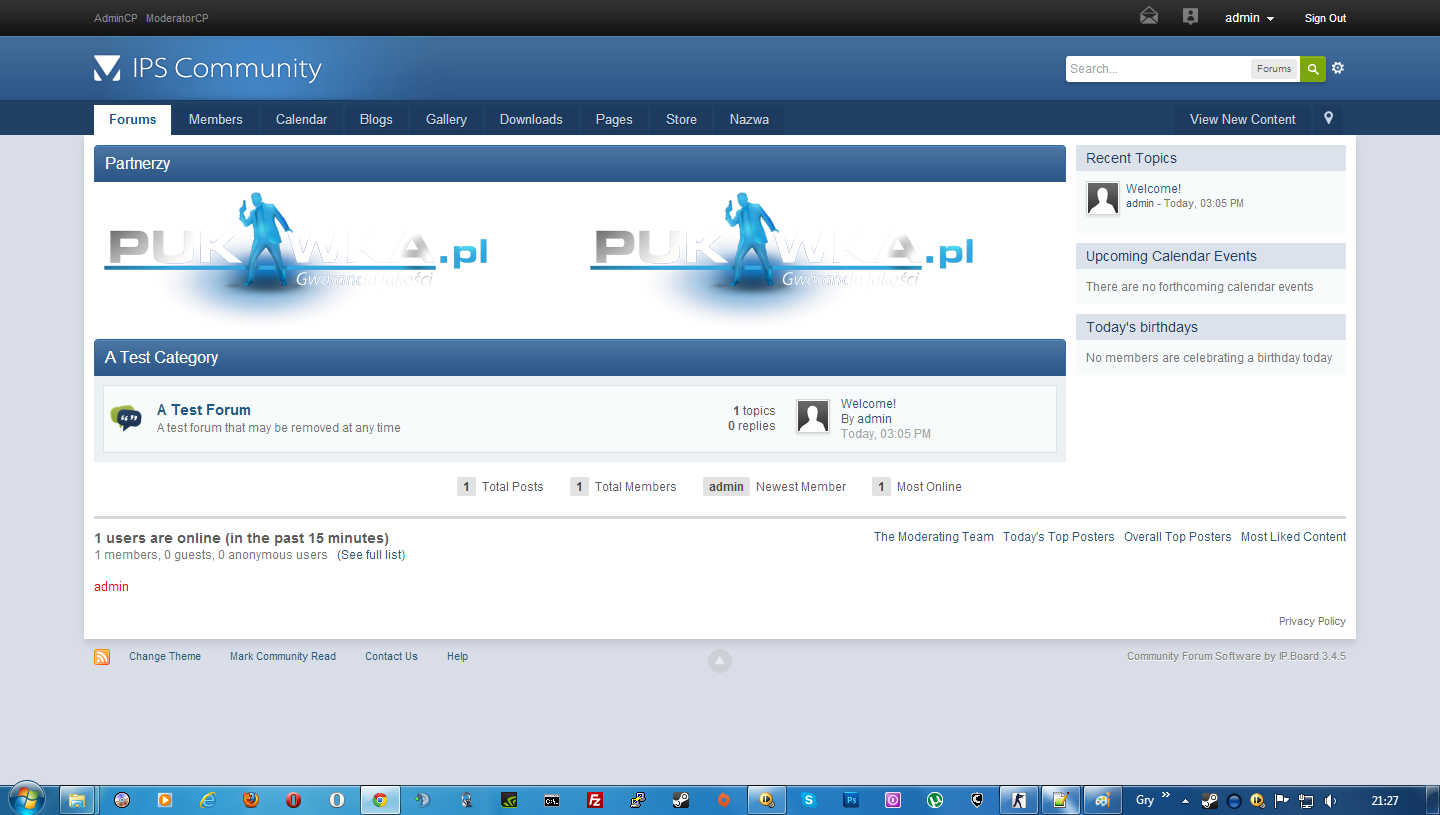The image size is (1440, 815).
Task: Open the Welcome! topic in forum row
Action: tap(868, 404)
